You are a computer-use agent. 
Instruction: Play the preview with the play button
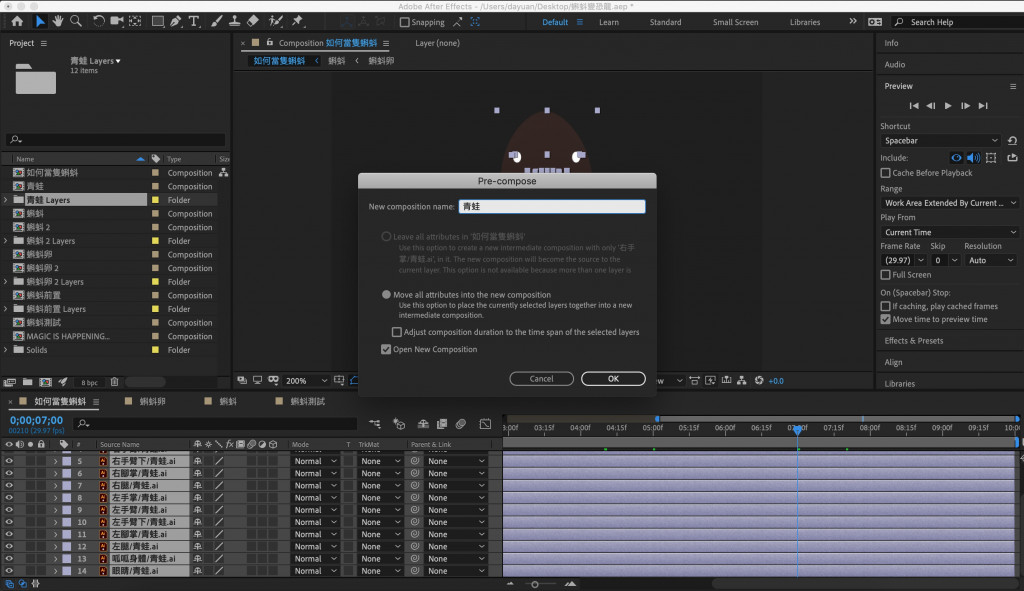pyautogui.click(x=948, y=105)
